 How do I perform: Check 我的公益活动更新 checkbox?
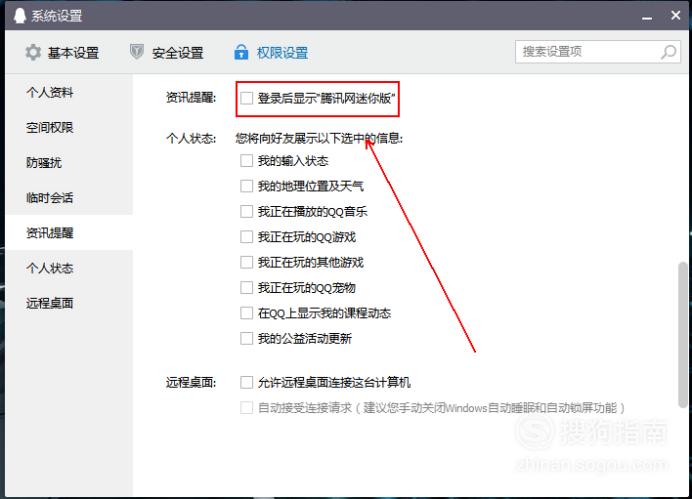[x=246, y=338]
